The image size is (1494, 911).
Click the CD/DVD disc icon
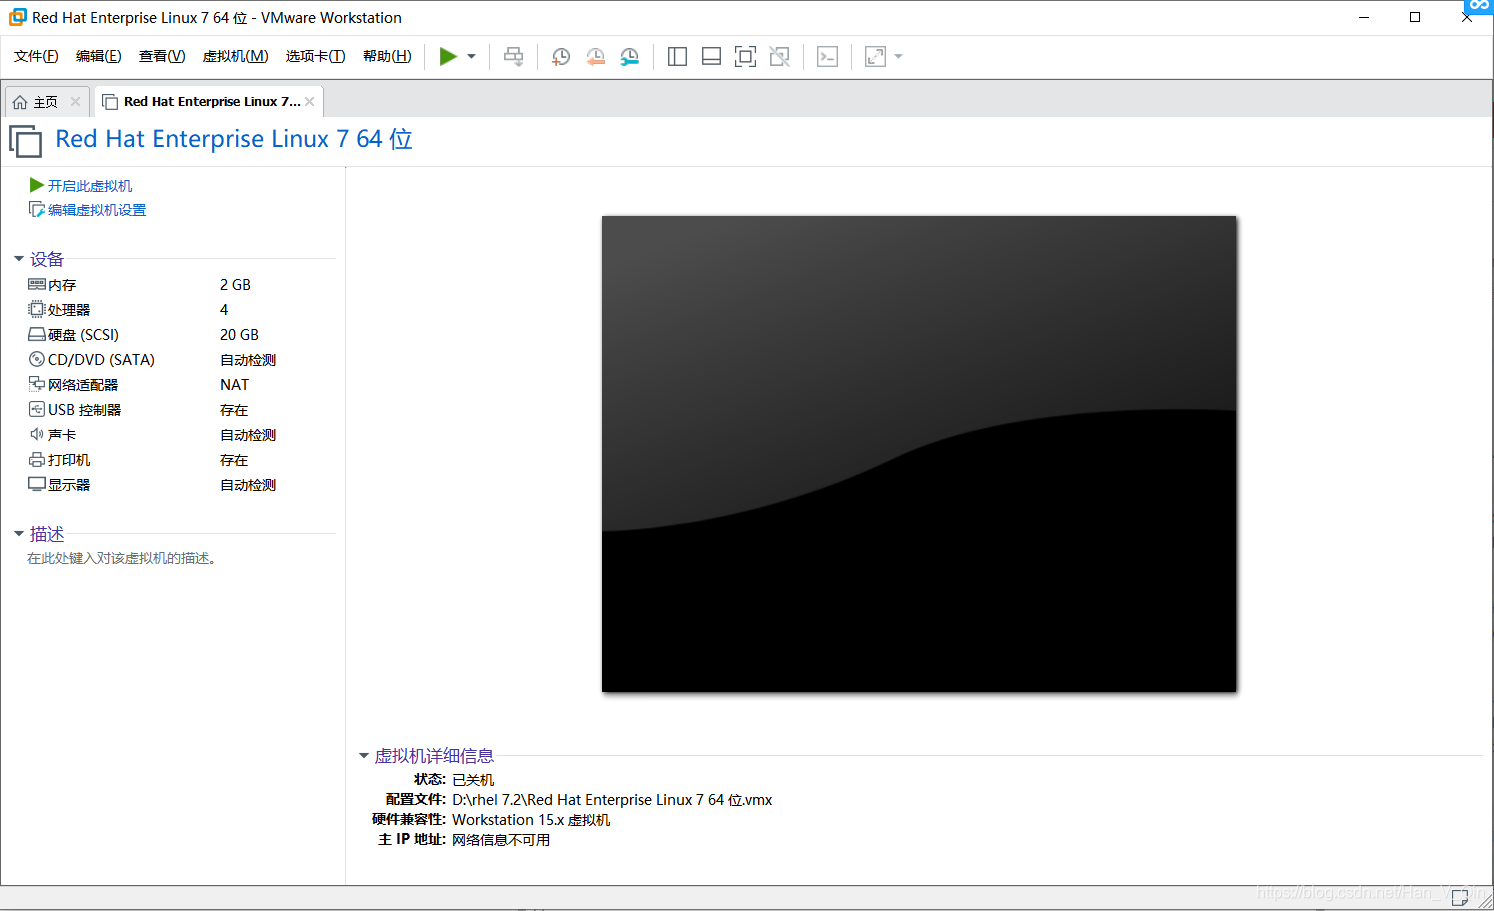point(37,359)
